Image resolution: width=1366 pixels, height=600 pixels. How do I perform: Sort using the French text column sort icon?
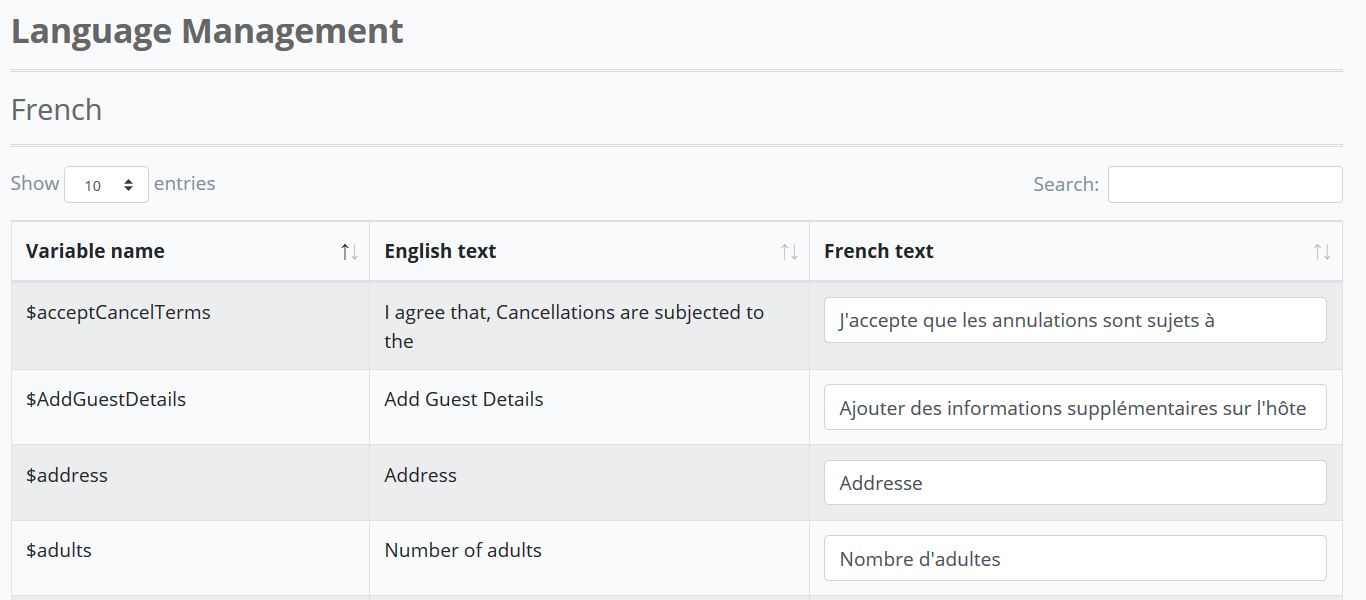1322,252
